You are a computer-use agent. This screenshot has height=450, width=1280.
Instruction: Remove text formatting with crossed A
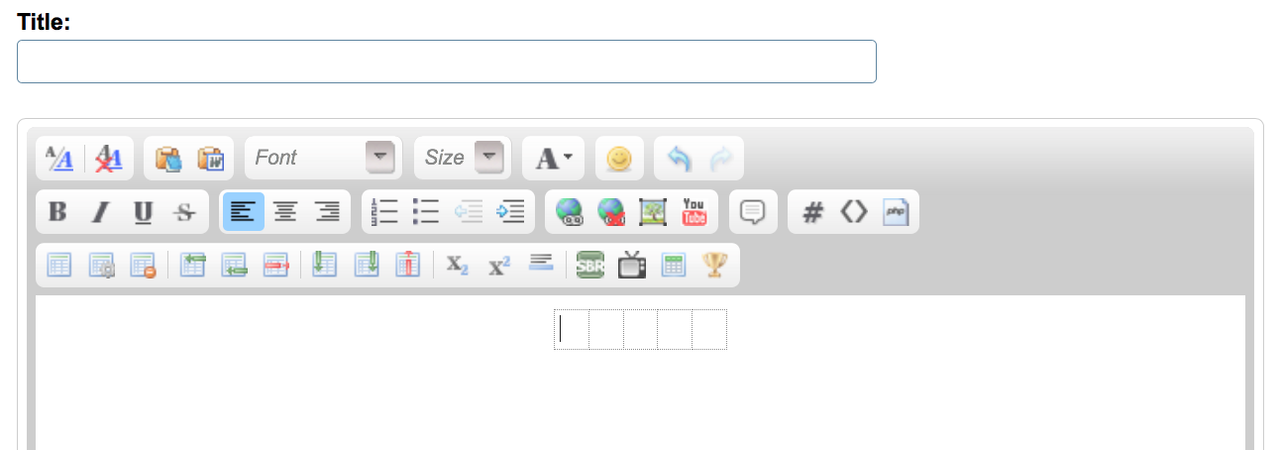pos(108,158)
